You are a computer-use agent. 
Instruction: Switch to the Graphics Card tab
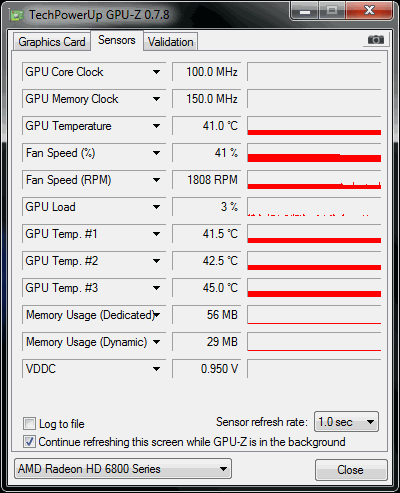pos(52,42)
